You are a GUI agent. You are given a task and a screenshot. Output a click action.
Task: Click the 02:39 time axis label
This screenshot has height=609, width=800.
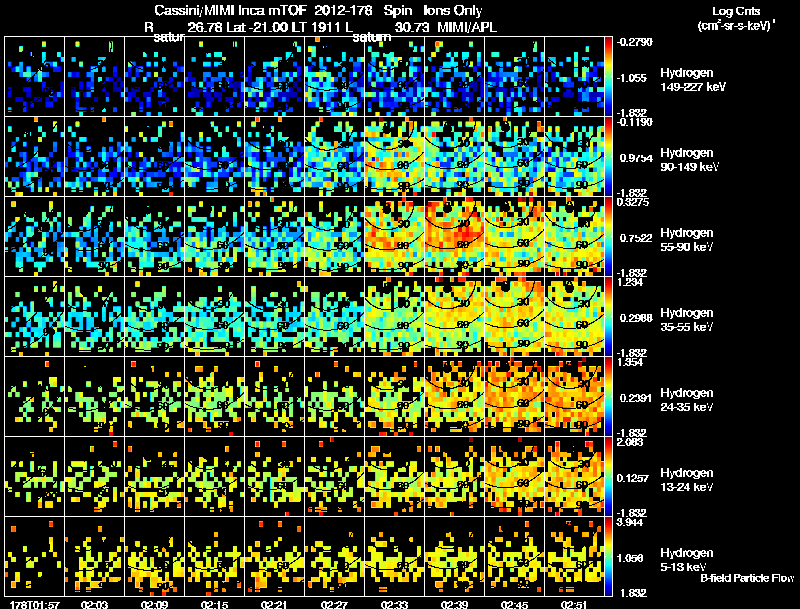click(454, 605)
